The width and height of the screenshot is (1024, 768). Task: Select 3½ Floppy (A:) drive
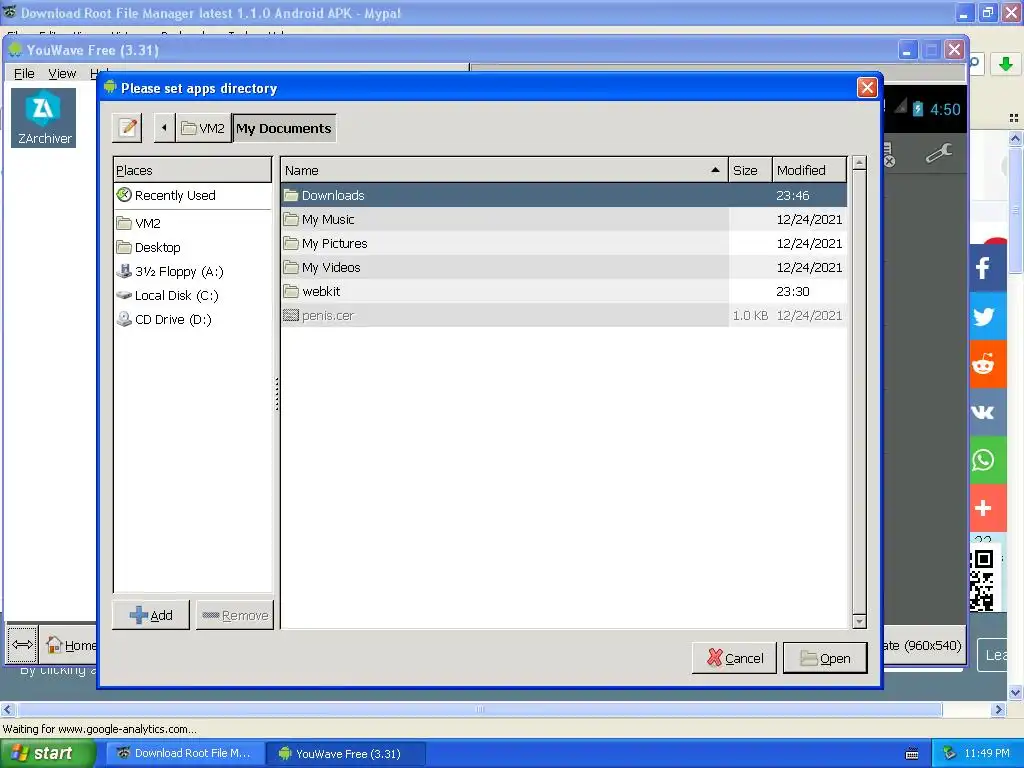click(192, 272)
